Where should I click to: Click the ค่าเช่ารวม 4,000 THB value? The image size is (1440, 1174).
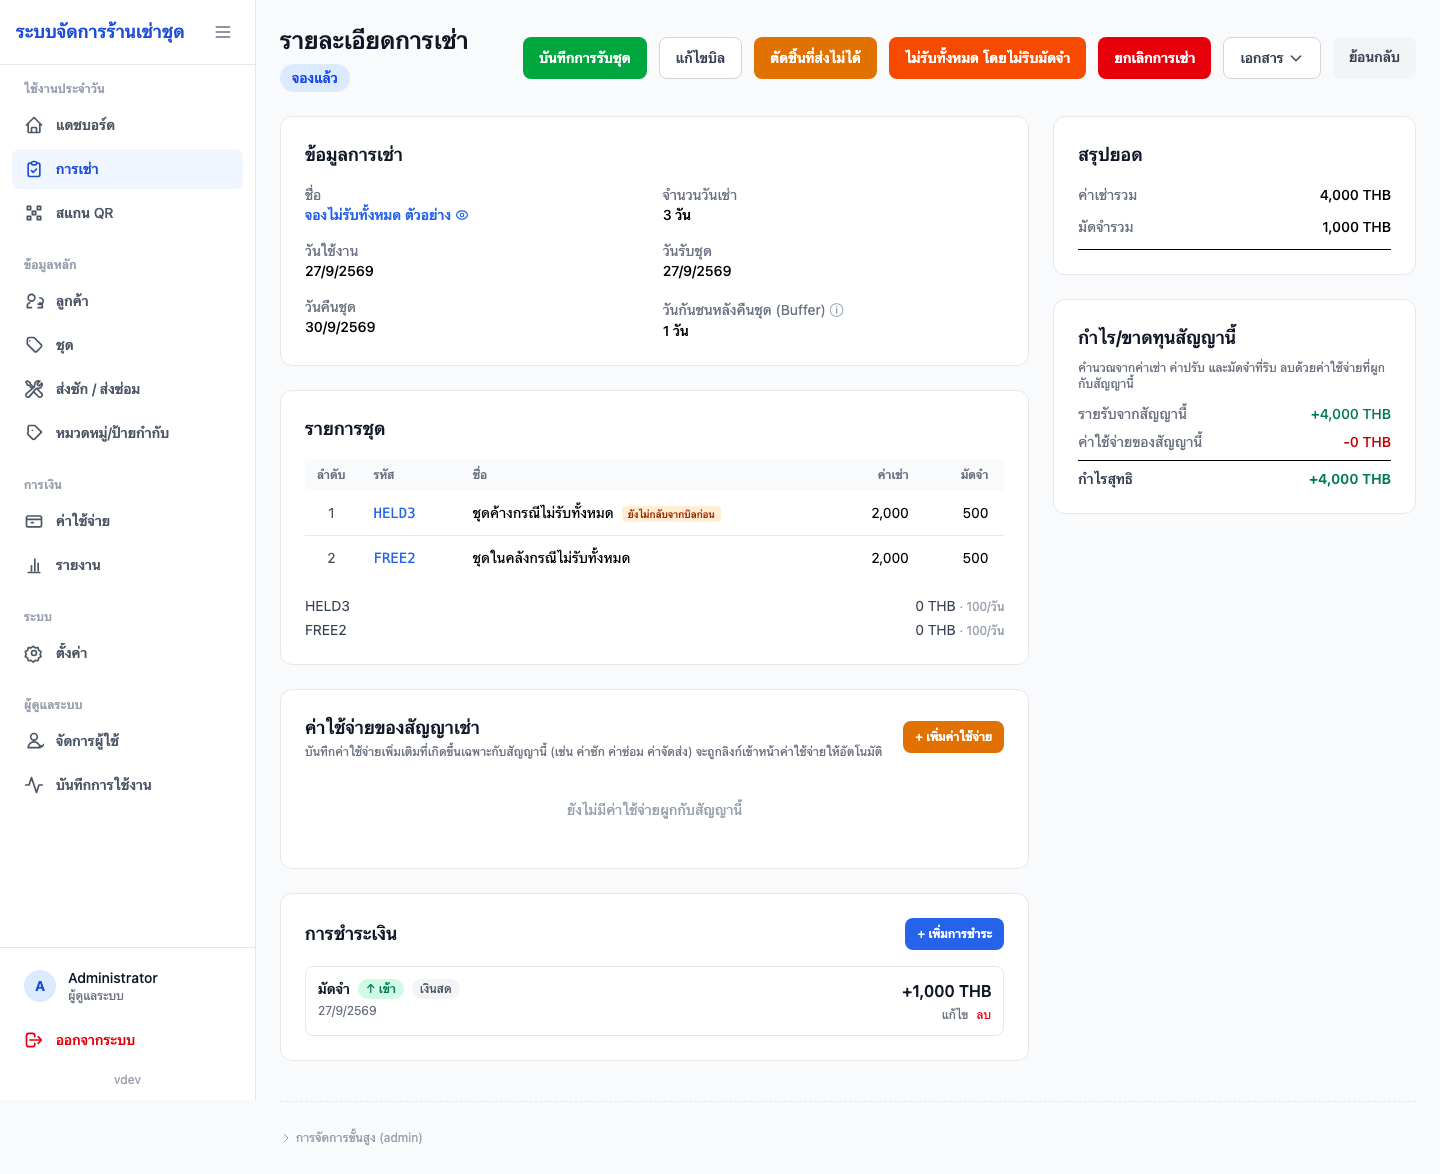(1355, 195)
